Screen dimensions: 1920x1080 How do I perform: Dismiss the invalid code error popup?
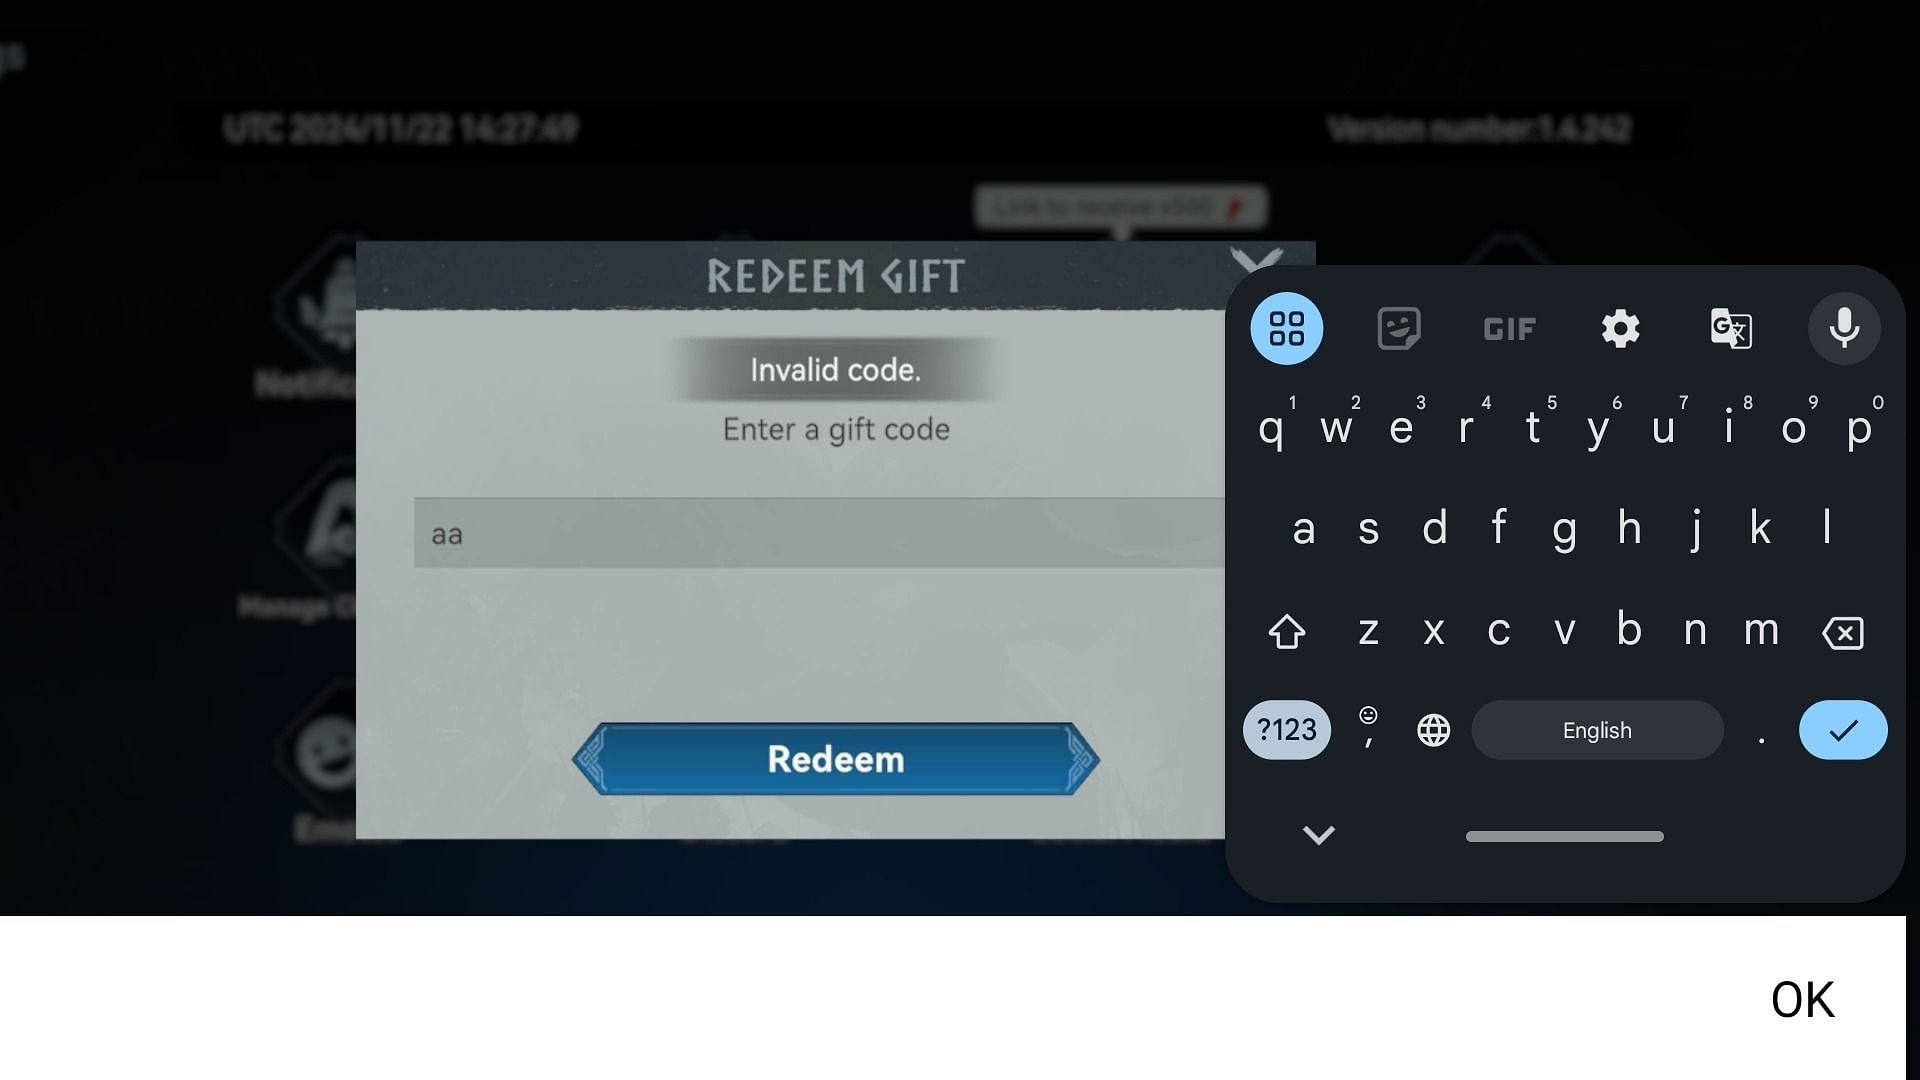(x=1803, y=998)
